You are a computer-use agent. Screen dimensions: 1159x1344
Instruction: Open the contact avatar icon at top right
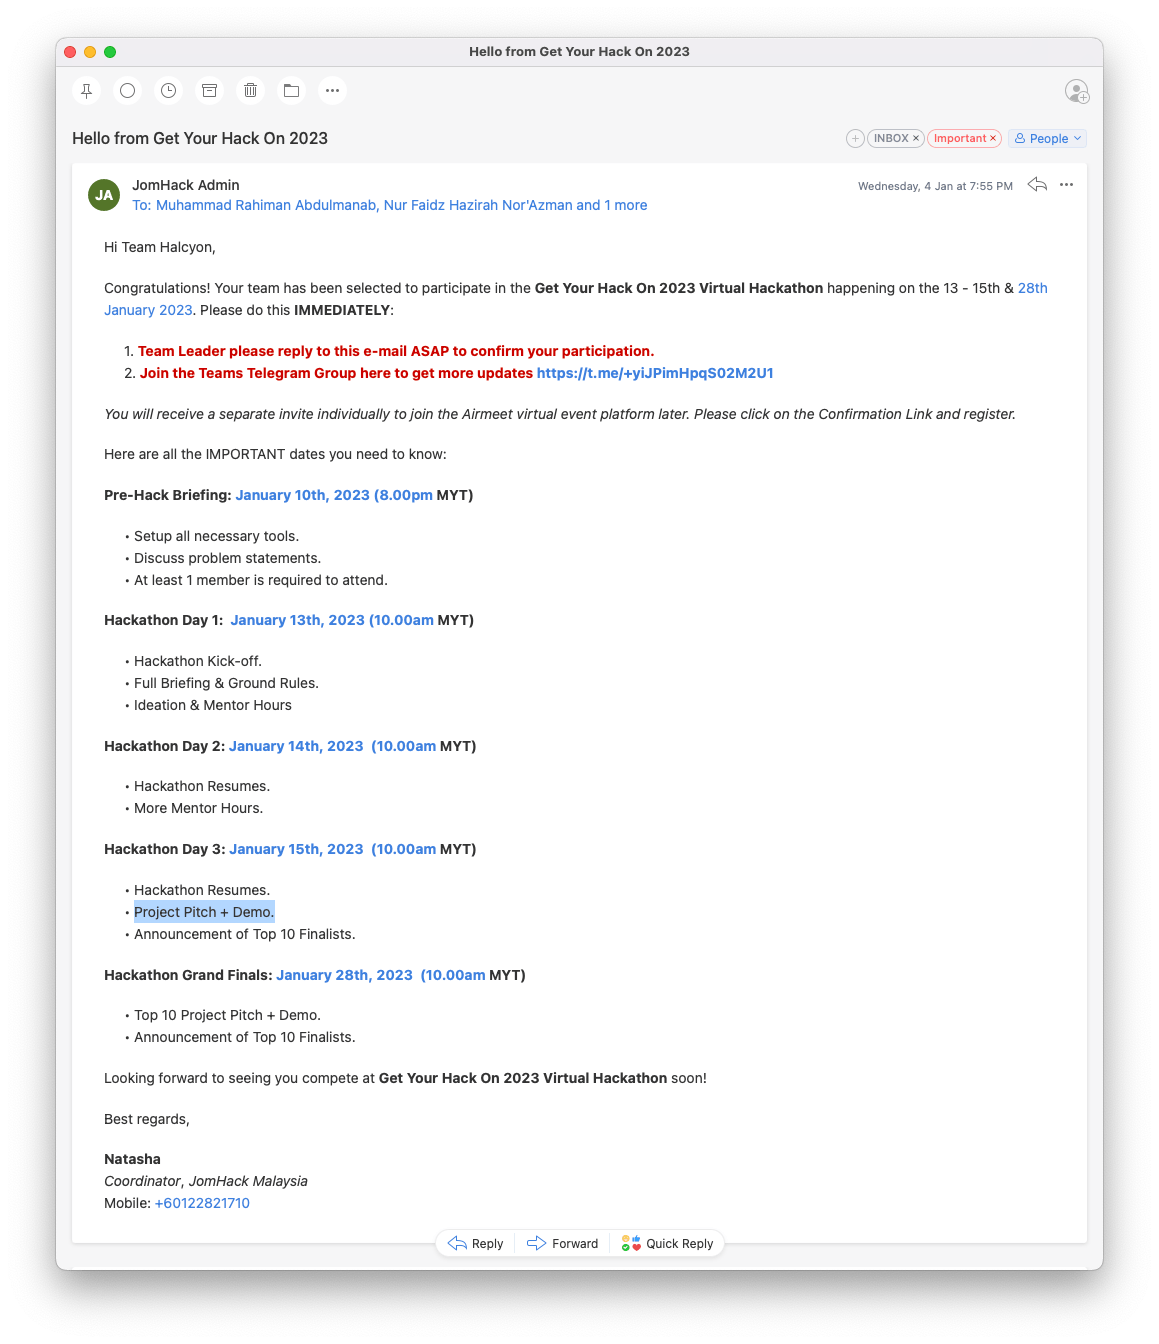(1076, 91)
